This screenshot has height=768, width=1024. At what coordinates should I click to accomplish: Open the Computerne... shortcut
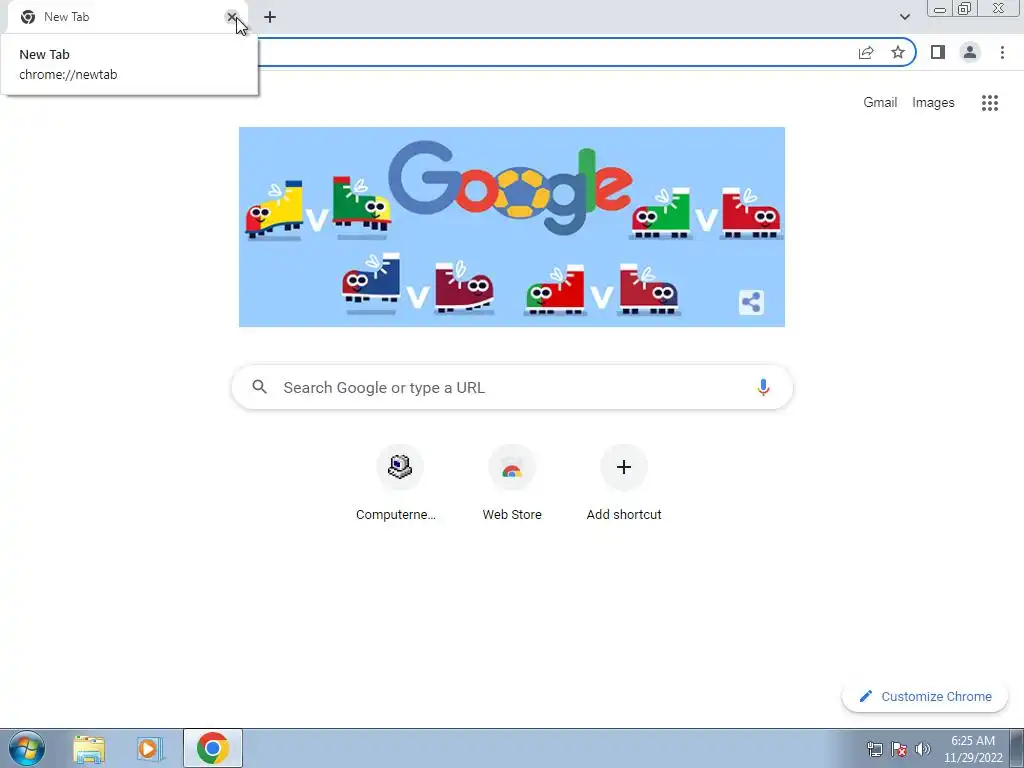(399, 483)
